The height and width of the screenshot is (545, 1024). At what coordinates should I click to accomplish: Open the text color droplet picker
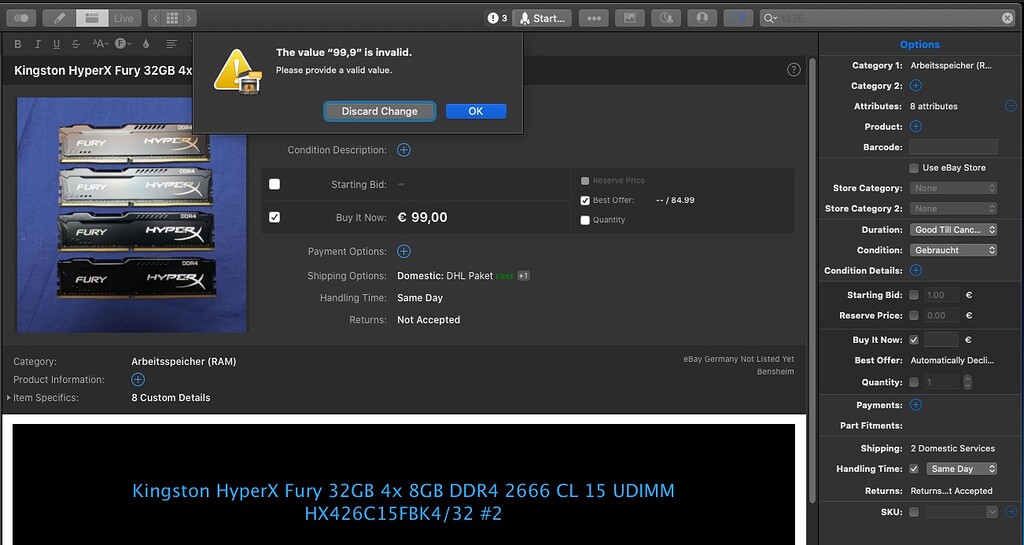[146, 44]
